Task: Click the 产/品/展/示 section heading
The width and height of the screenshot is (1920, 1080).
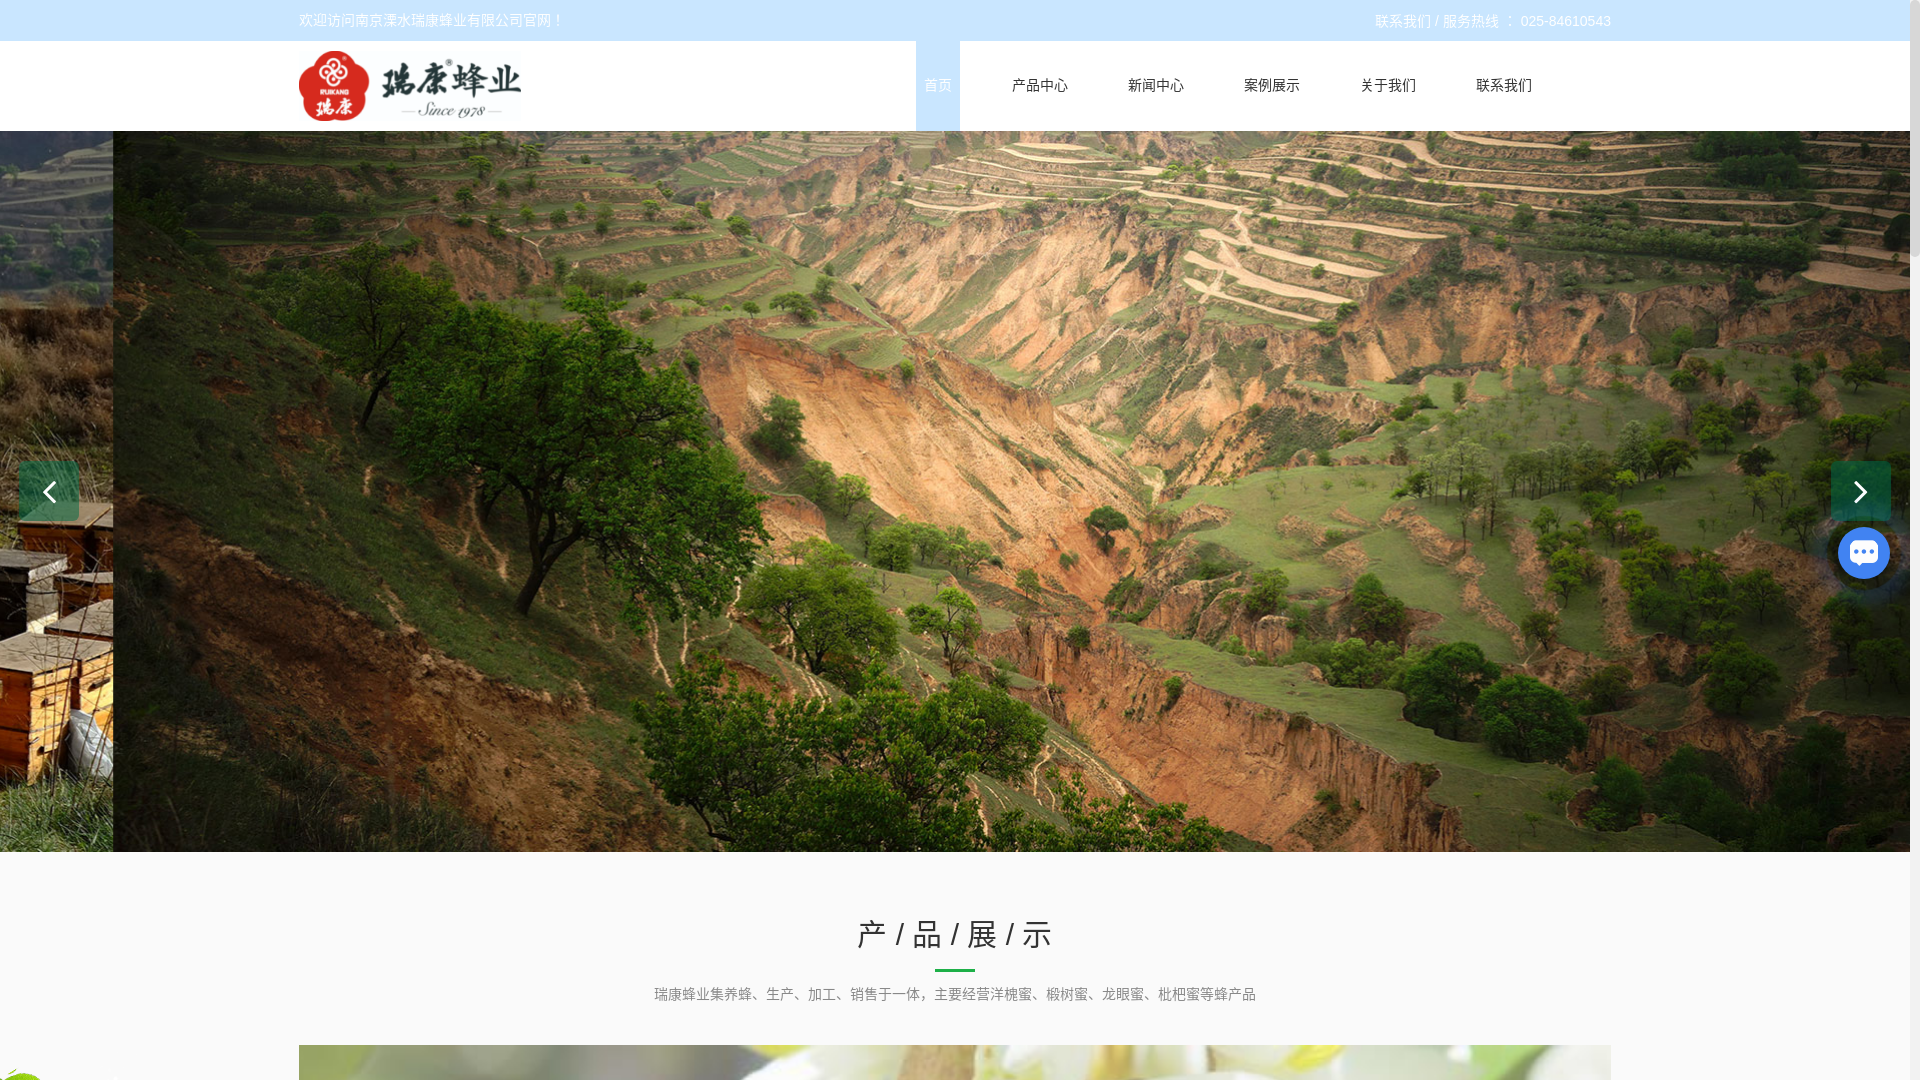Action: coord(955,935)
